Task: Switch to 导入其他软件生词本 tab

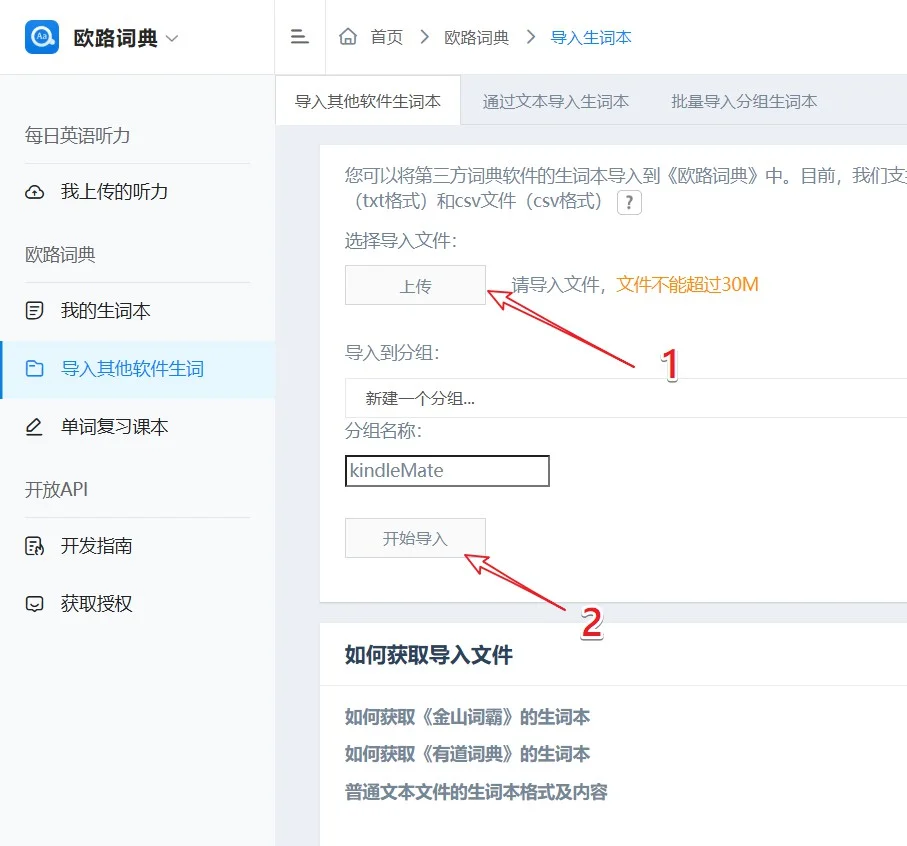Action: coord(368,101)
